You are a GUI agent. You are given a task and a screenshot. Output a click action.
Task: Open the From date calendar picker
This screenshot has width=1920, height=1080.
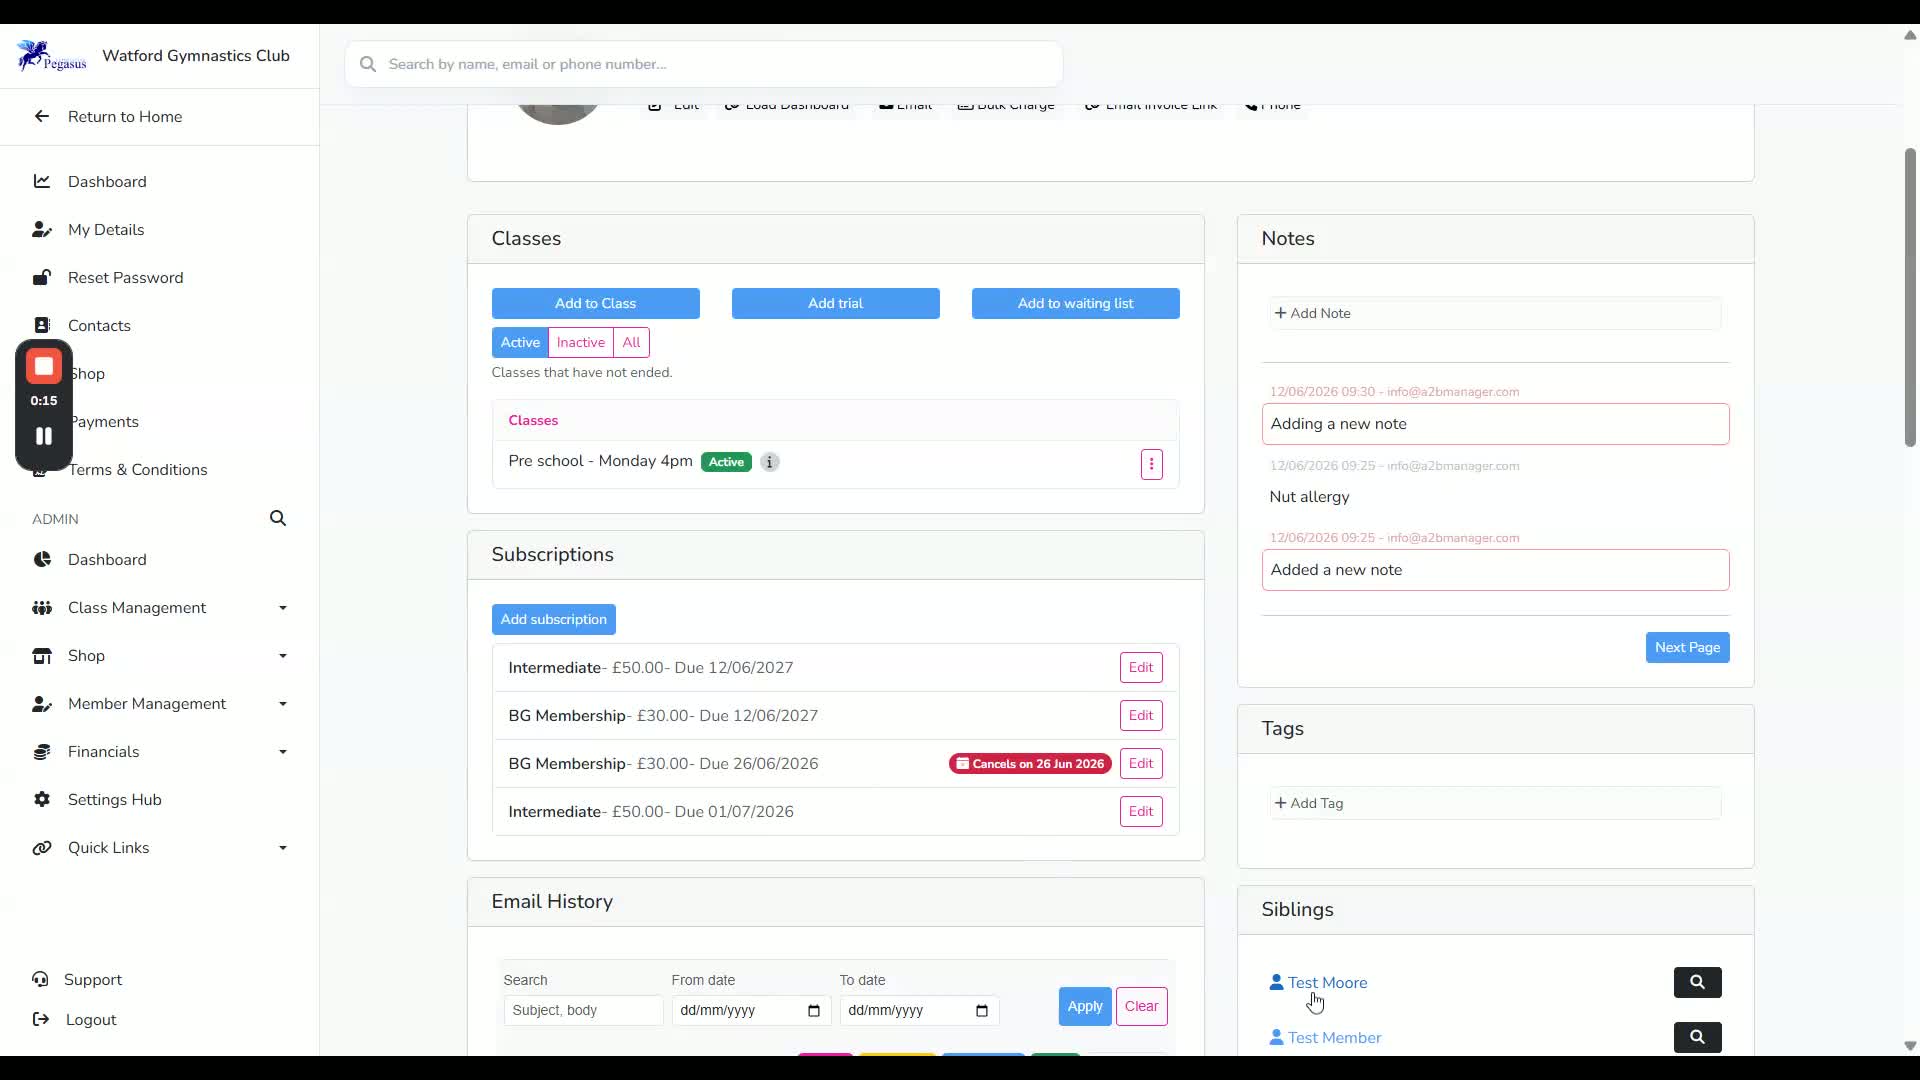(x=813, y=1010)
